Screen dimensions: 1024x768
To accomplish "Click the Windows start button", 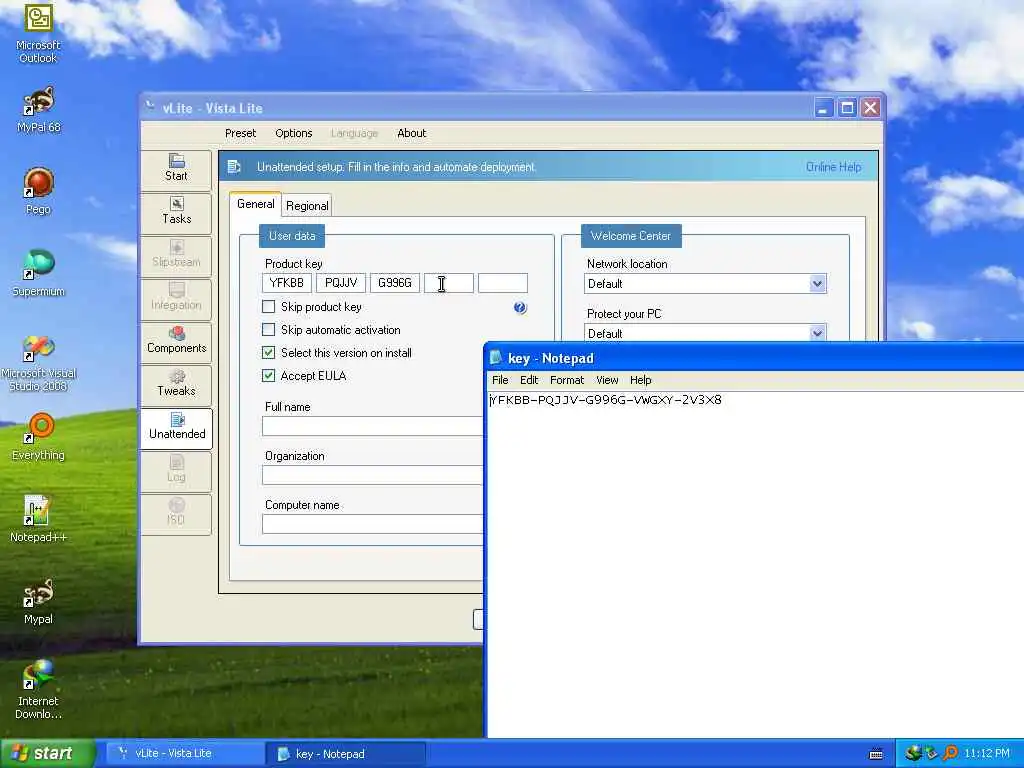I will click(47, 754).
